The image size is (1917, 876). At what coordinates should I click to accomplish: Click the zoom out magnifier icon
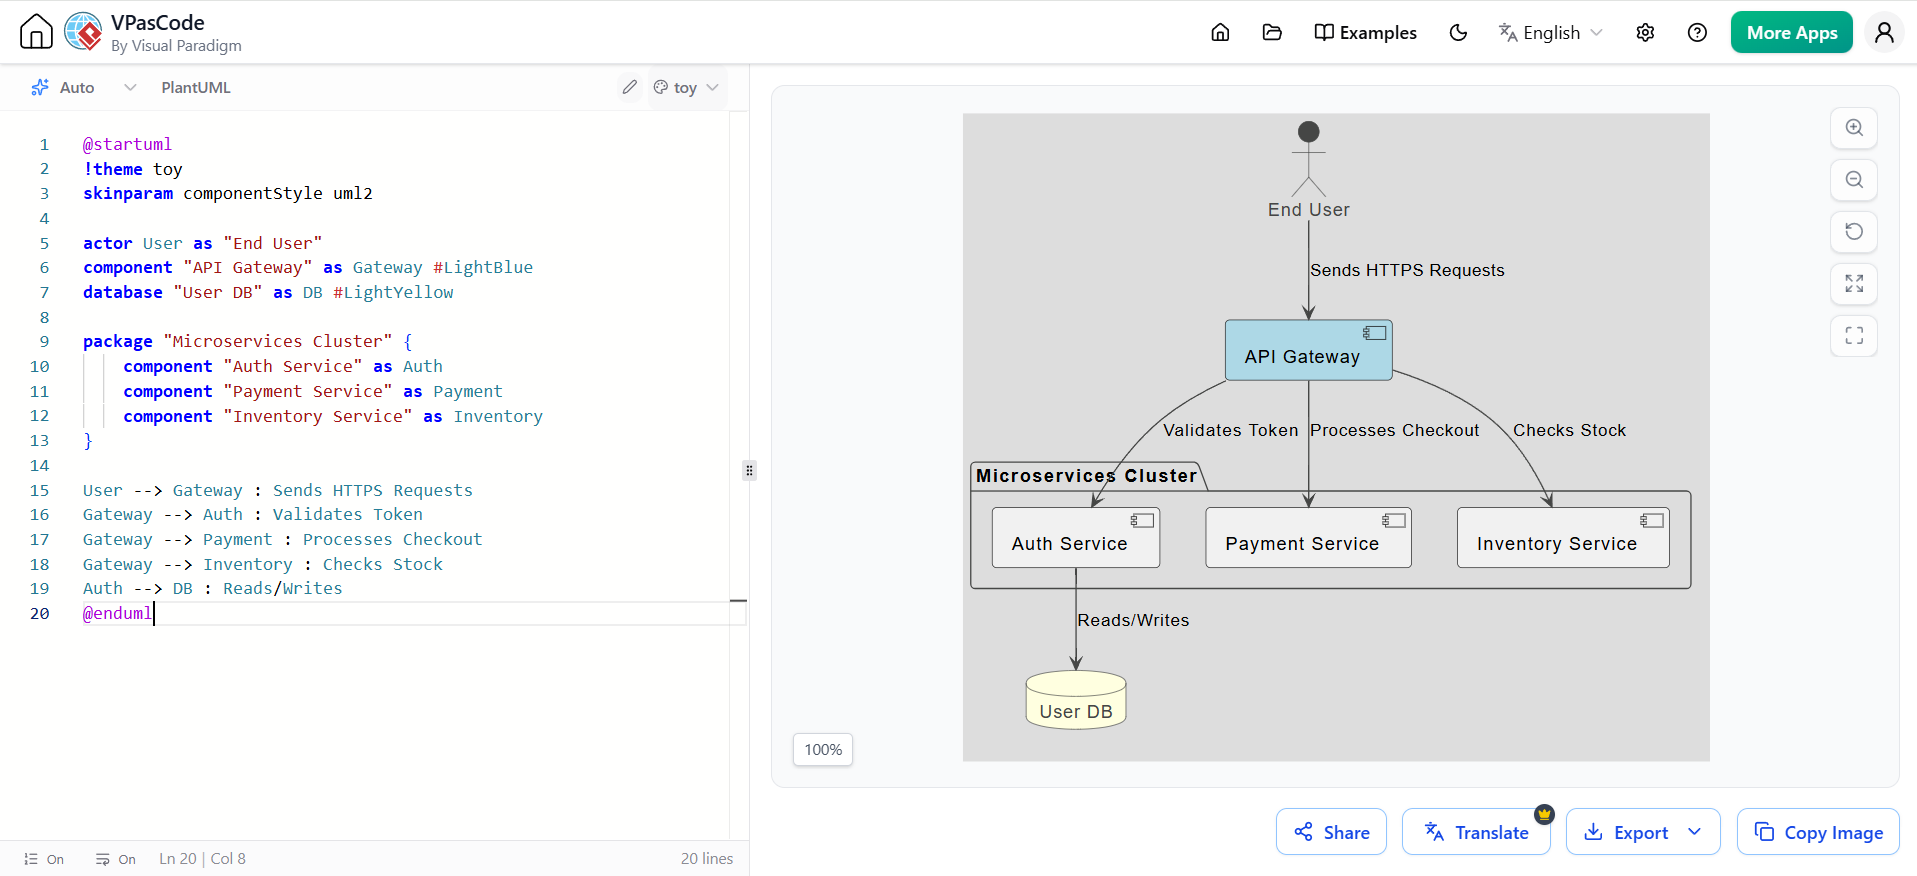tap(1854, 180)
